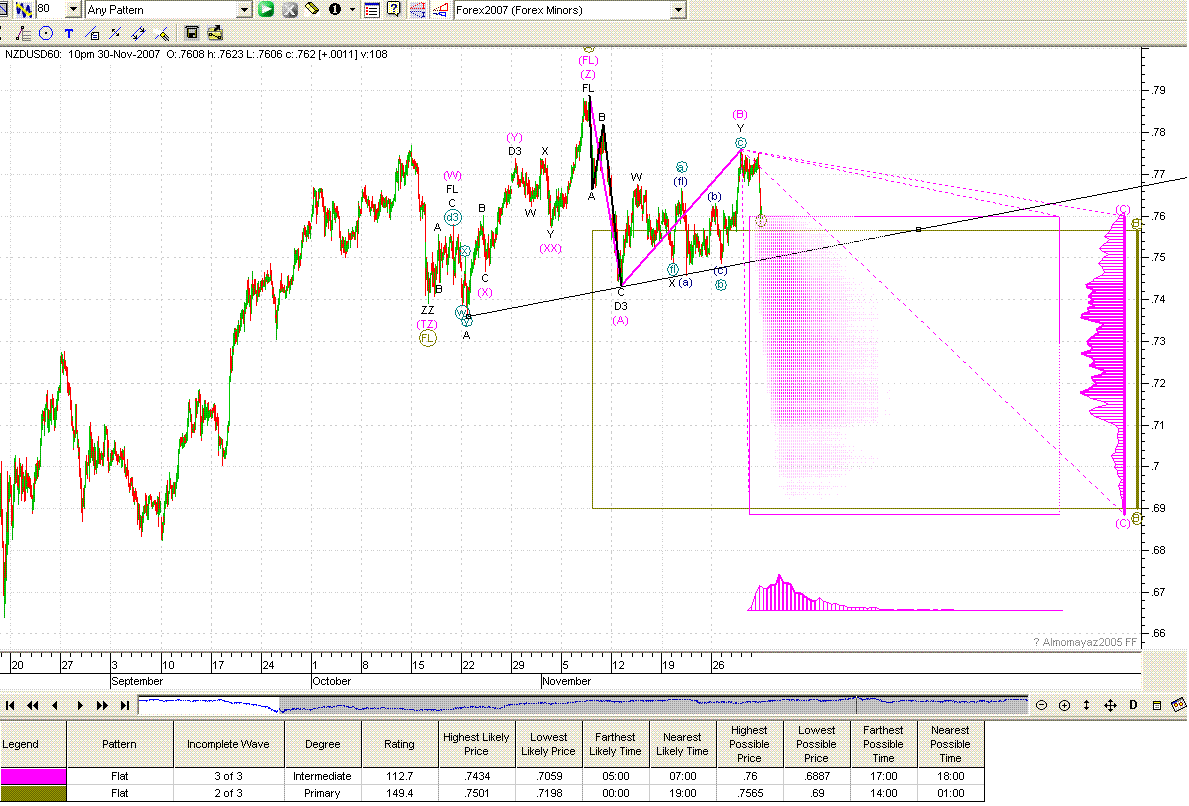
Task: Select the line with label tool
Action: [93, 33]
